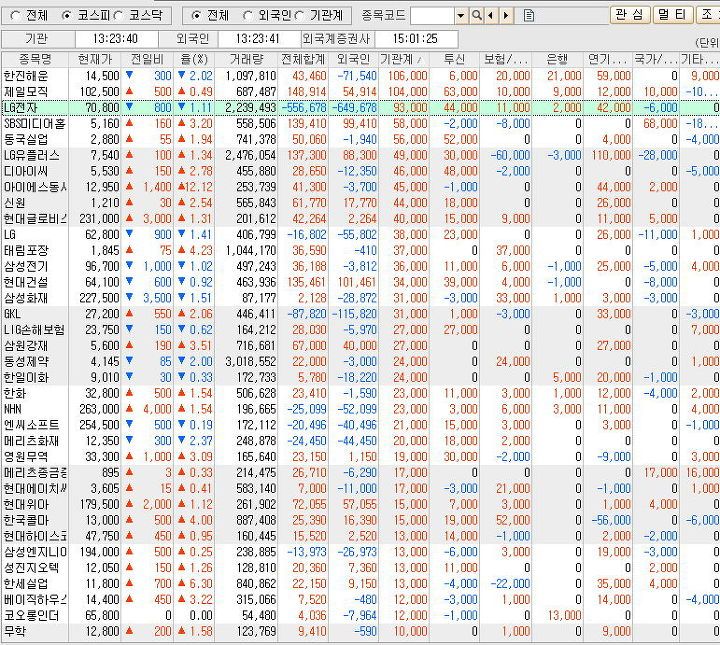Screen dimensions: 720x645
Task: Sort by 종목명 column header
Action: point(35,59)
